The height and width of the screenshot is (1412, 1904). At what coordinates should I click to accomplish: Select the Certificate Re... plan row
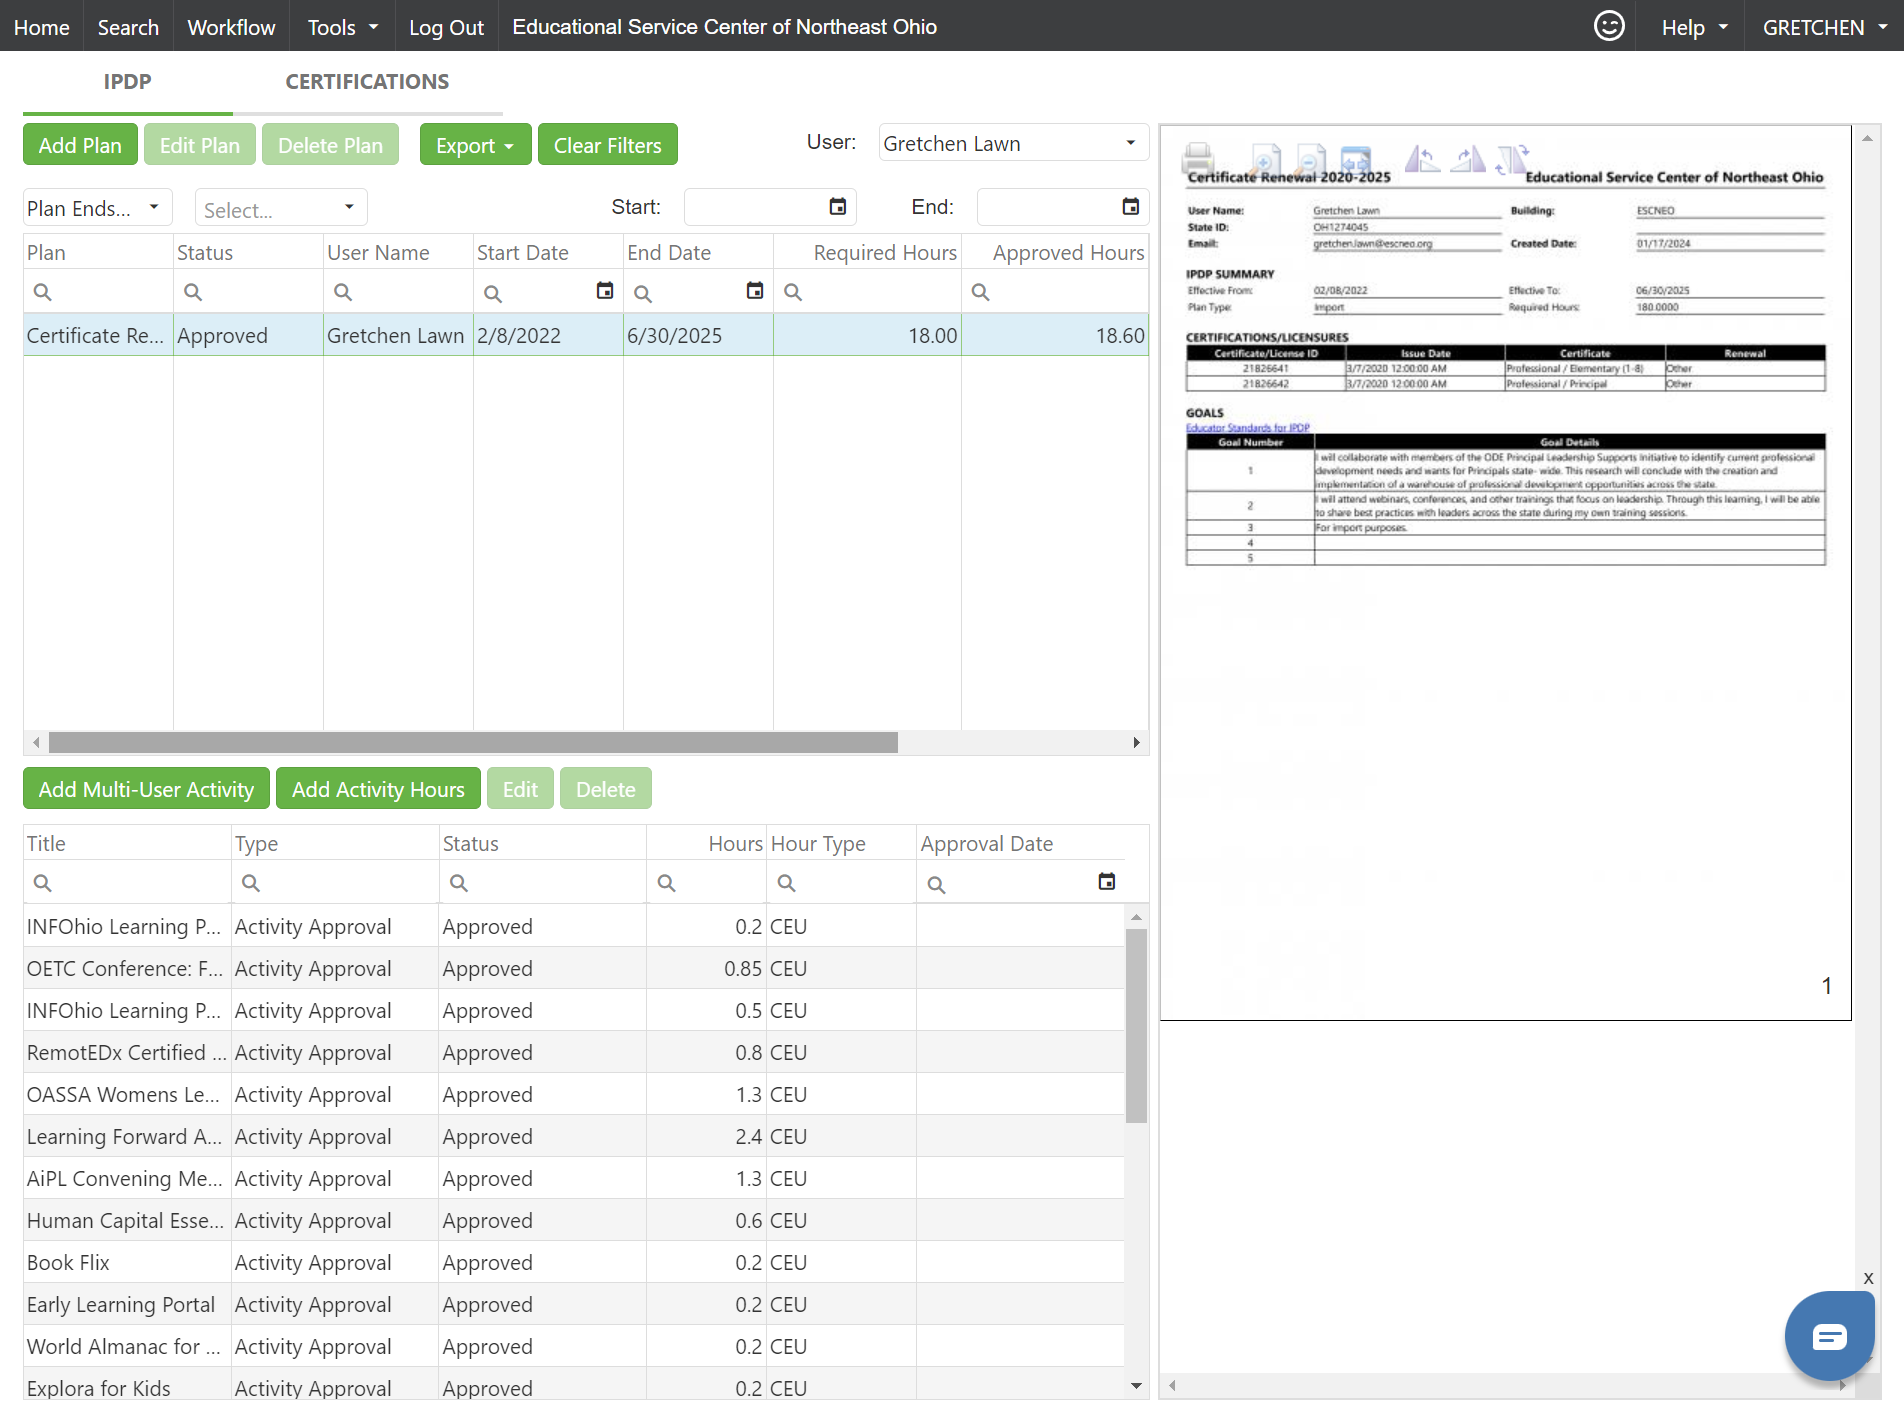[585, 335]
